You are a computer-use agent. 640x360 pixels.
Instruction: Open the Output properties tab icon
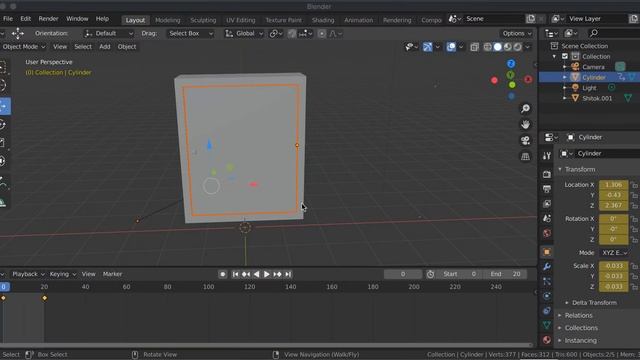(547, 189)
